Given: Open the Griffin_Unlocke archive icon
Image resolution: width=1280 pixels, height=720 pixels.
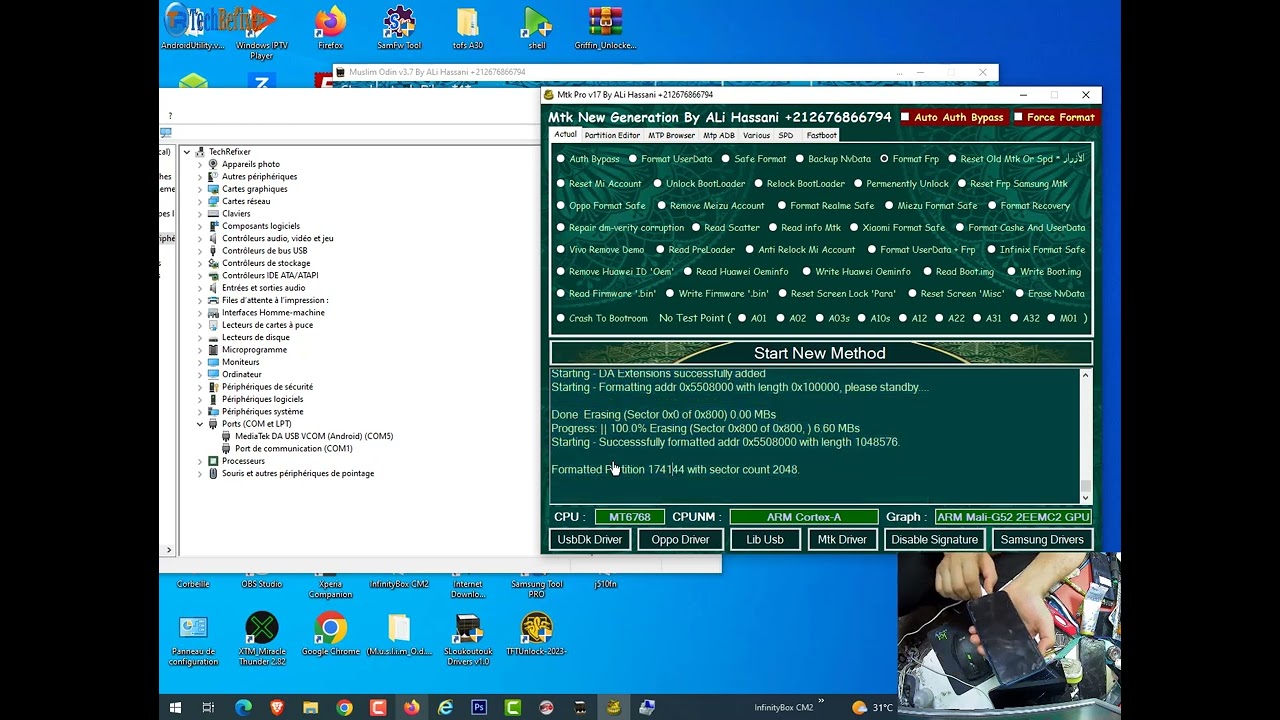Looking at the screenshot, I should pos(605,28).
